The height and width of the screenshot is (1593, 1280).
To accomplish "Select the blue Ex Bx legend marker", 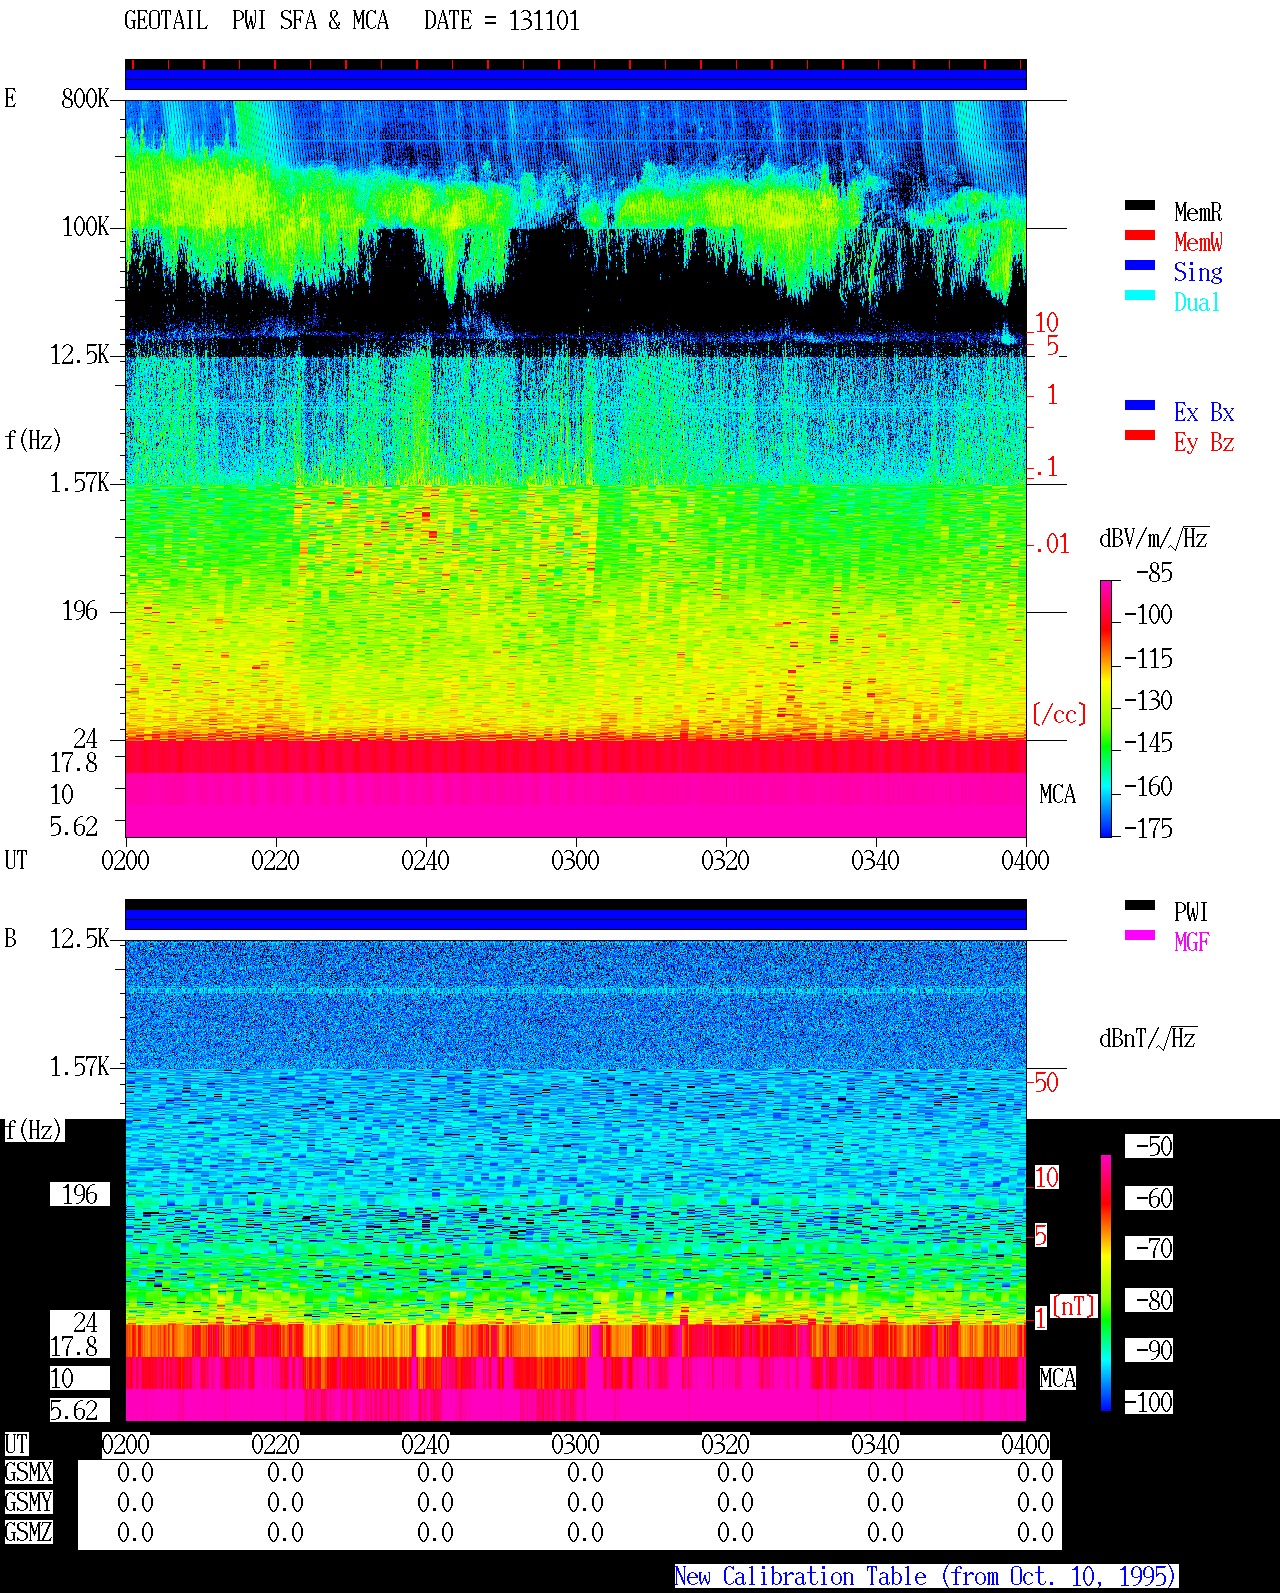I will pos(1140,405).
